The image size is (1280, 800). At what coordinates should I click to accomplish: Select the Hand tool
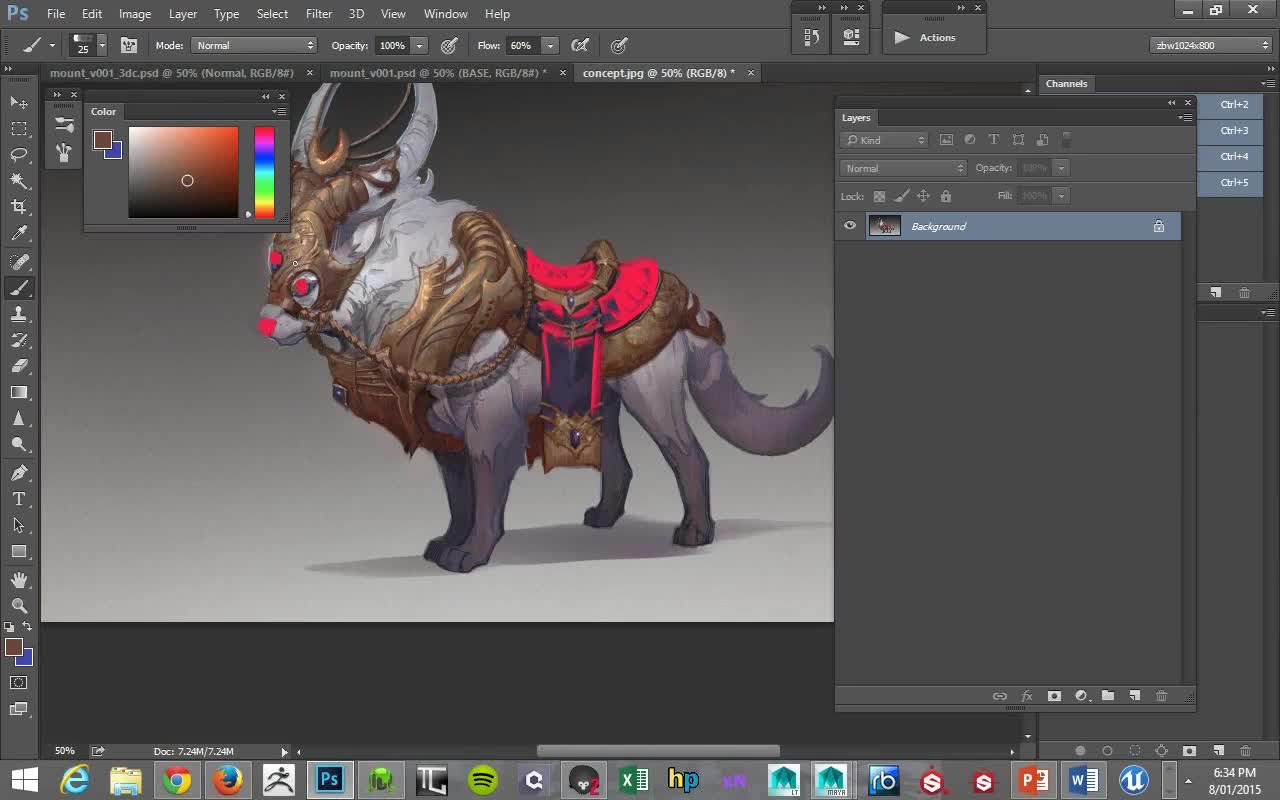(x=19, y=579)
